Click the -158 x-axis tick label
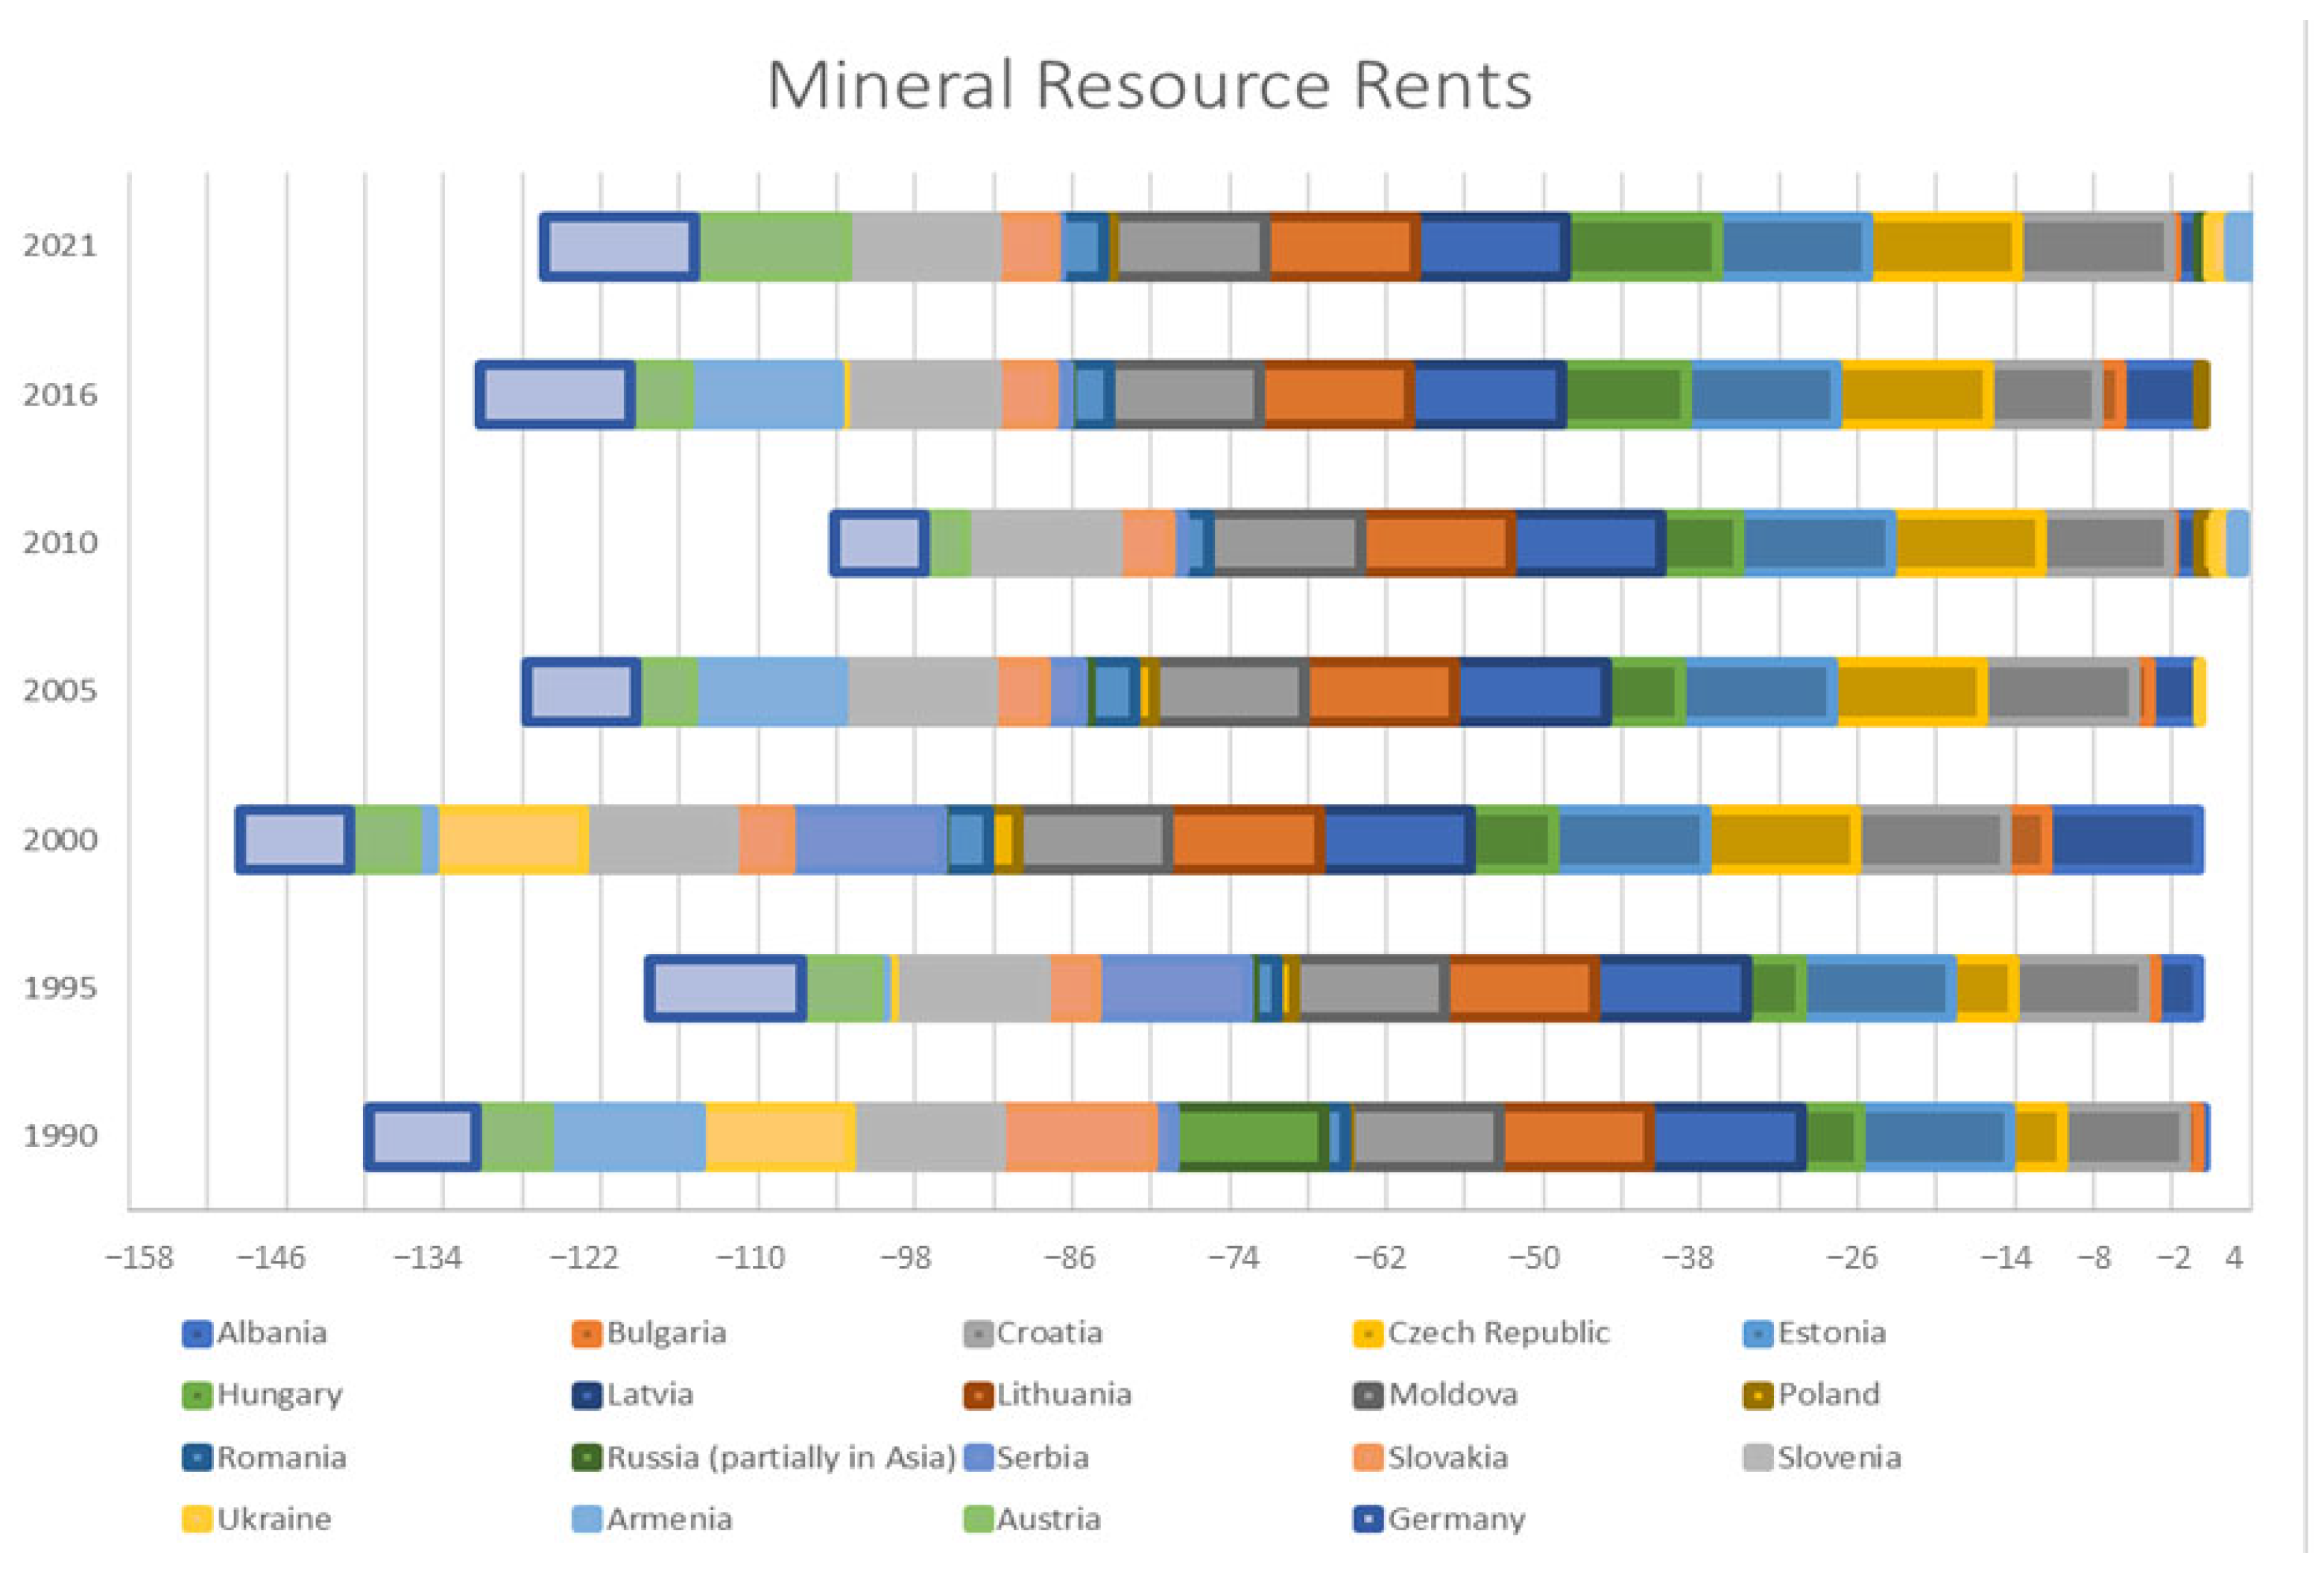Image resolution: width=2324 pixels, height=1574 pixels. (140, 1257)
